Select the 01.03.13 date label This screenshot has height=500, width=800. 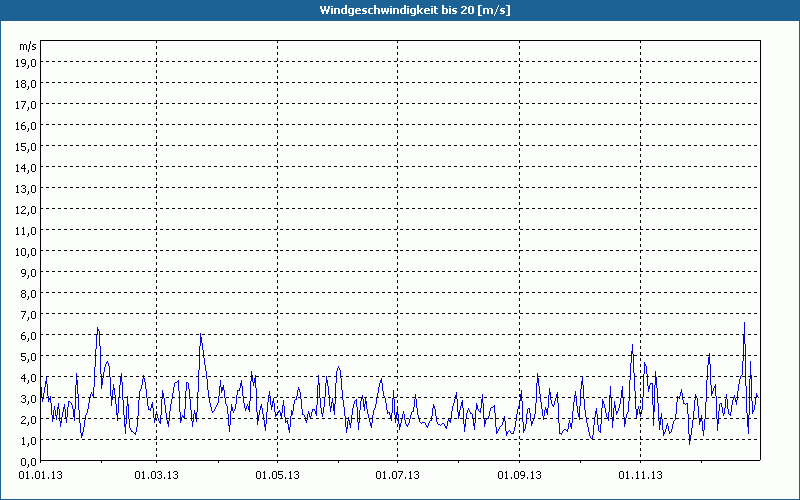157,476
